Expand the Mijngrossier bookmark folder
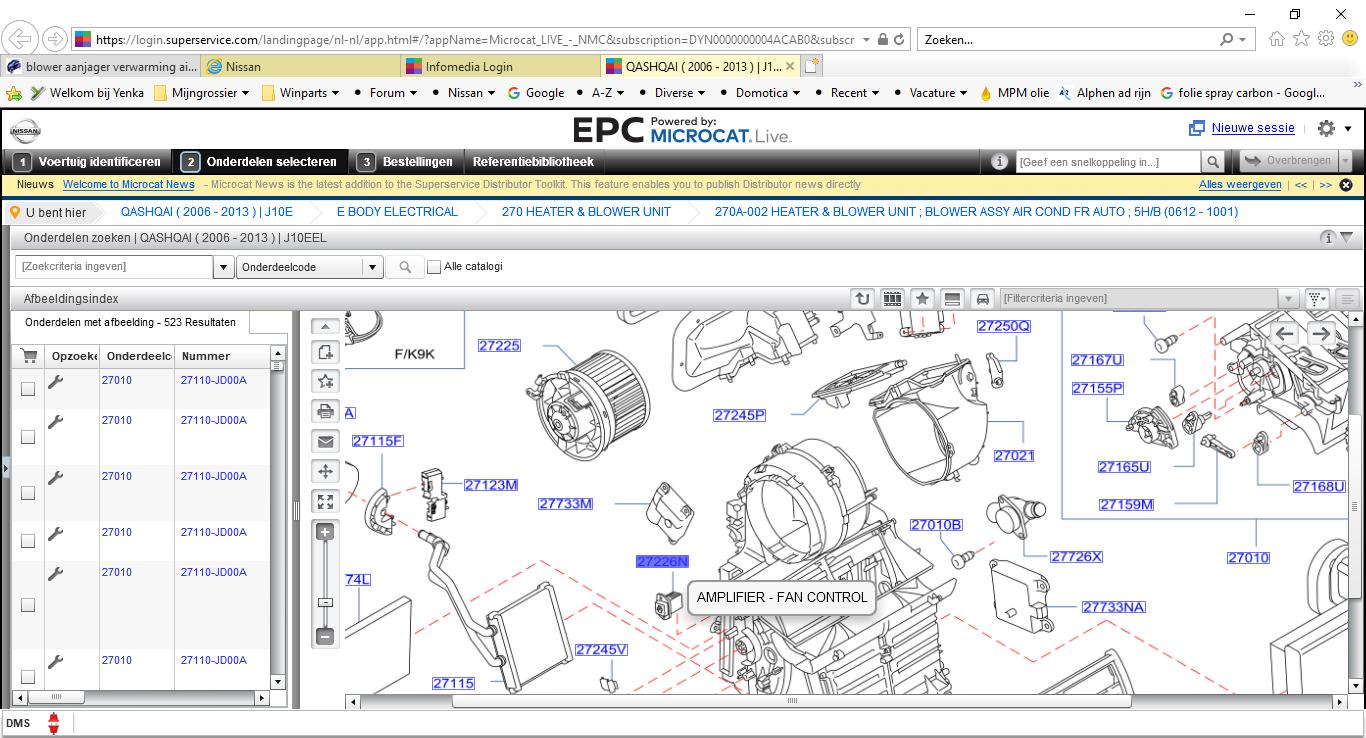 point(202,93)
